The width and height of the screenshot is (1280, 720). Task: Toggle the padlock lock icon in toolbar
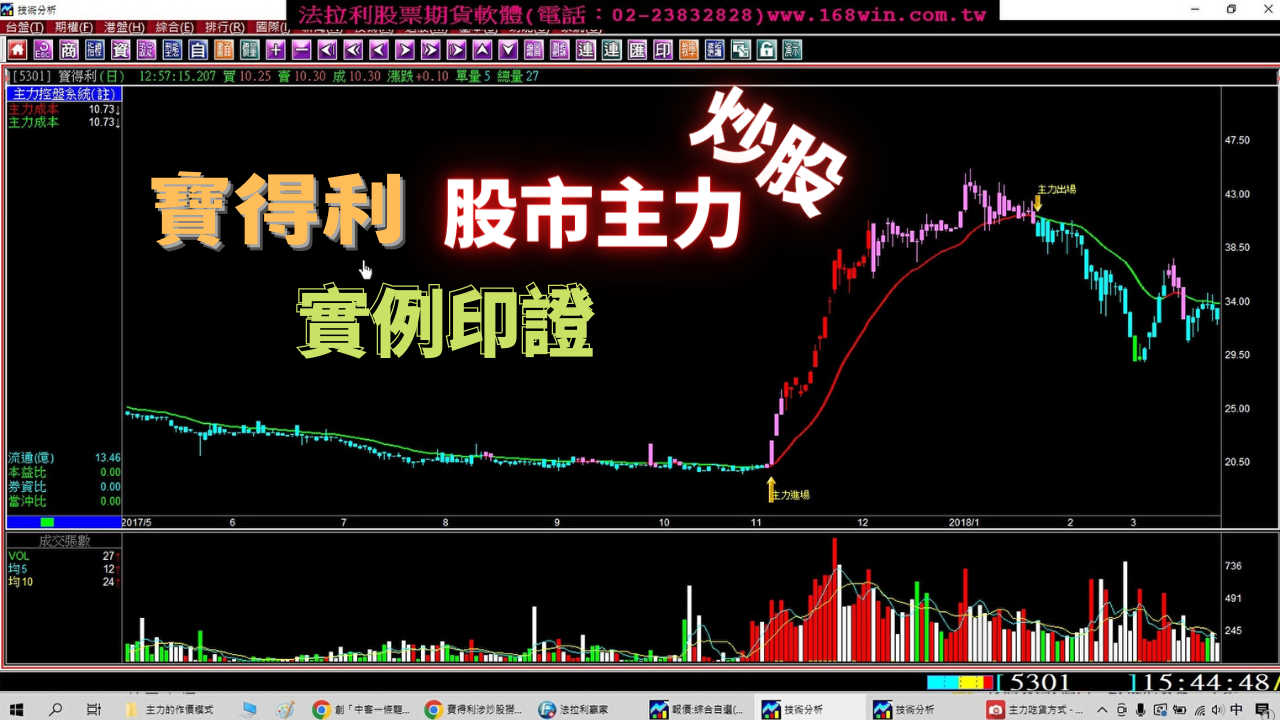click(766, 50)
